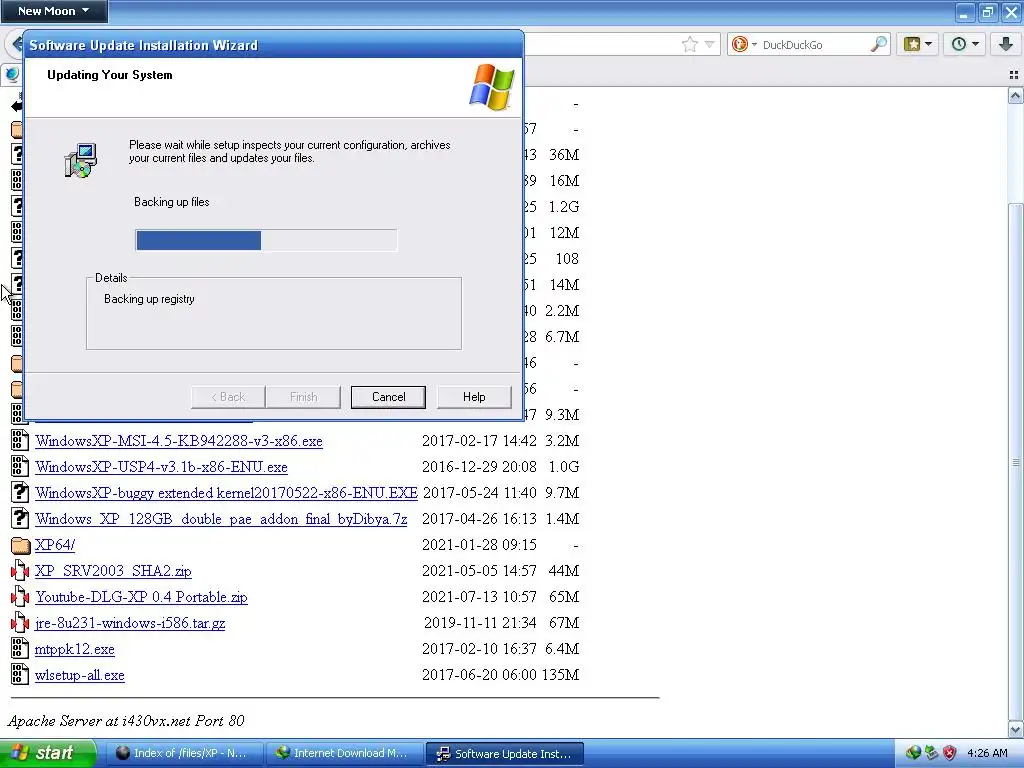Open WindowsXP-USP4-v3.1b-x86-ENU.exe link

[x=161, y=467]
